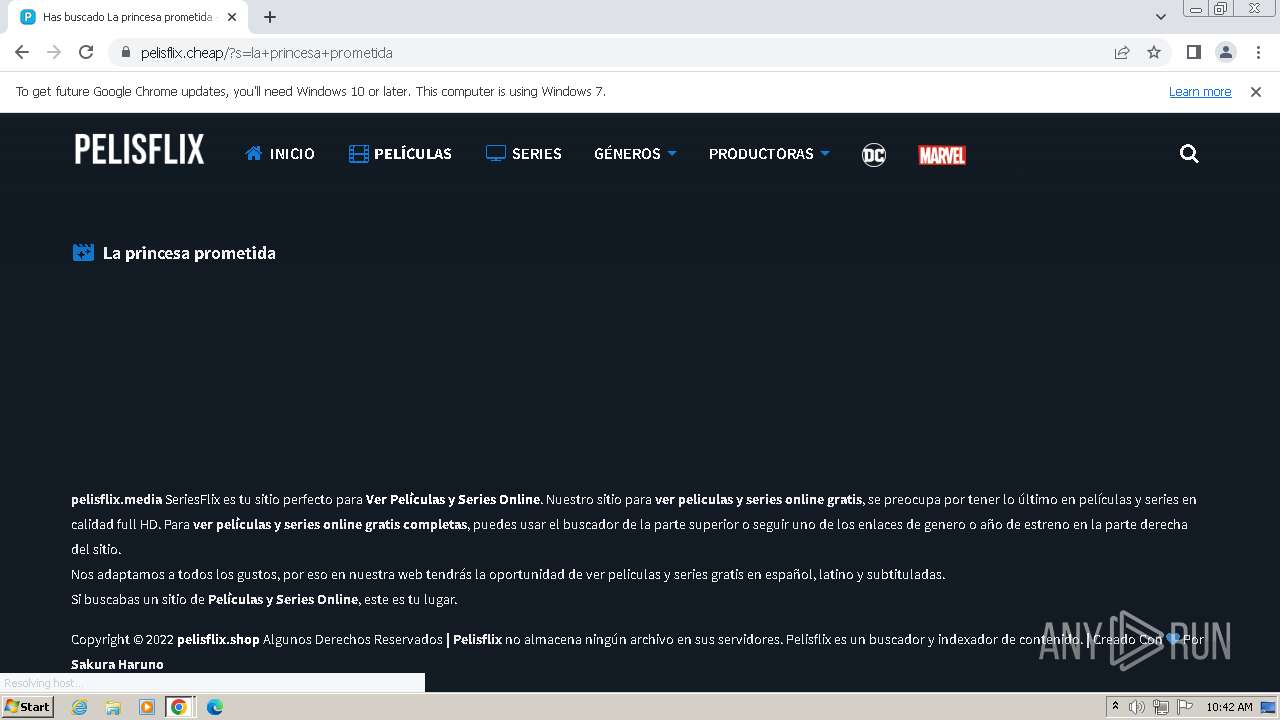Select the Has buscado La princesa prometida tab
The height and width of the screenshot is (720, 1280).
click(128, 17)
